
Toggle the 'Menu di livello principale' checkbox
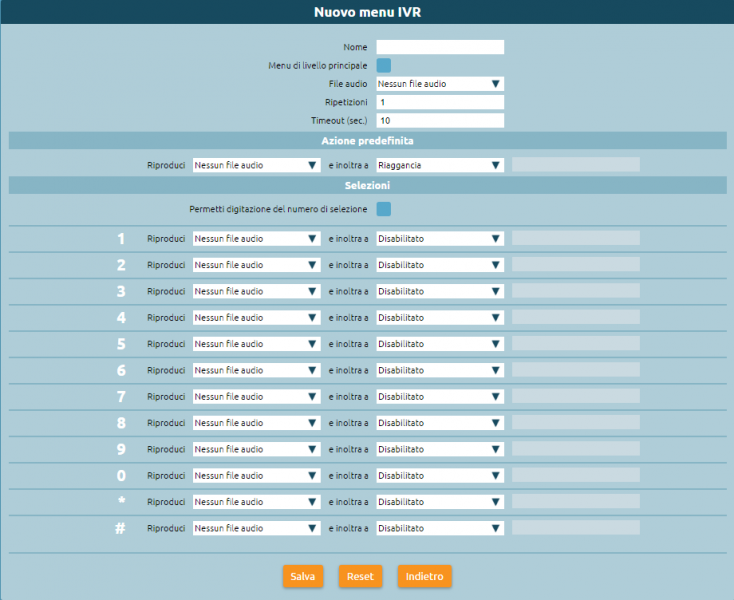pyautogui.click(x=383, y=65)
